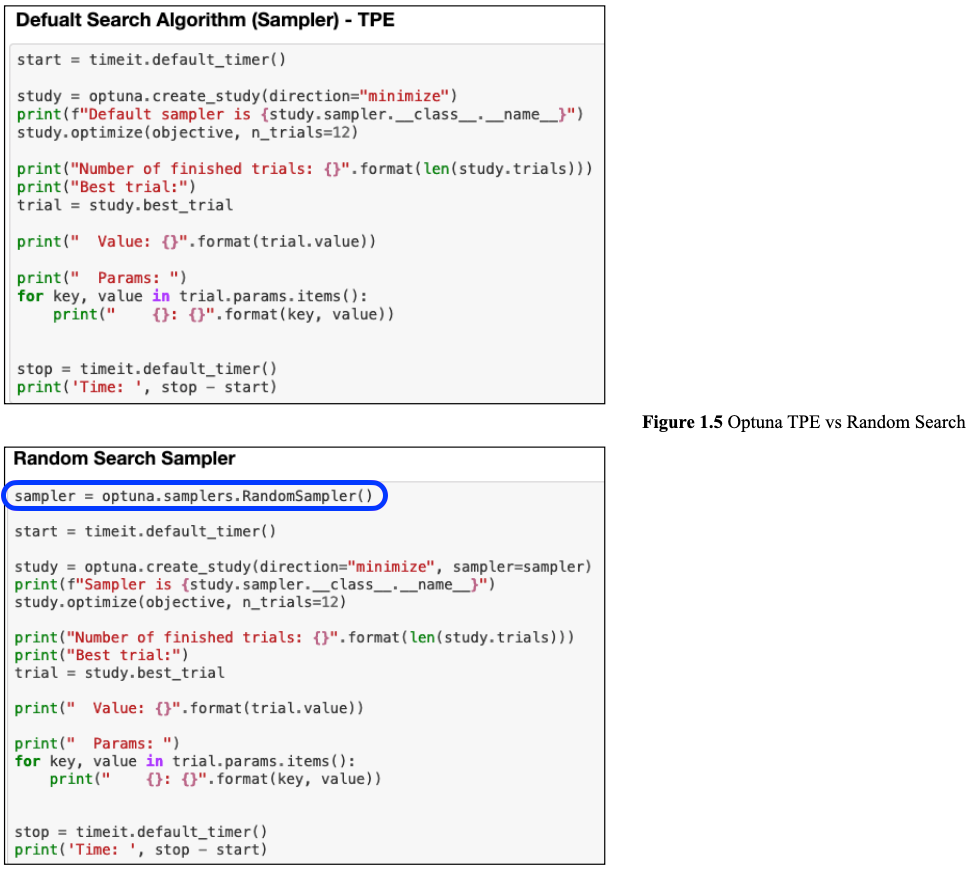Click the print 'Time: ' line in Random Search cell

pyautogui.click(x=141, y=850)
